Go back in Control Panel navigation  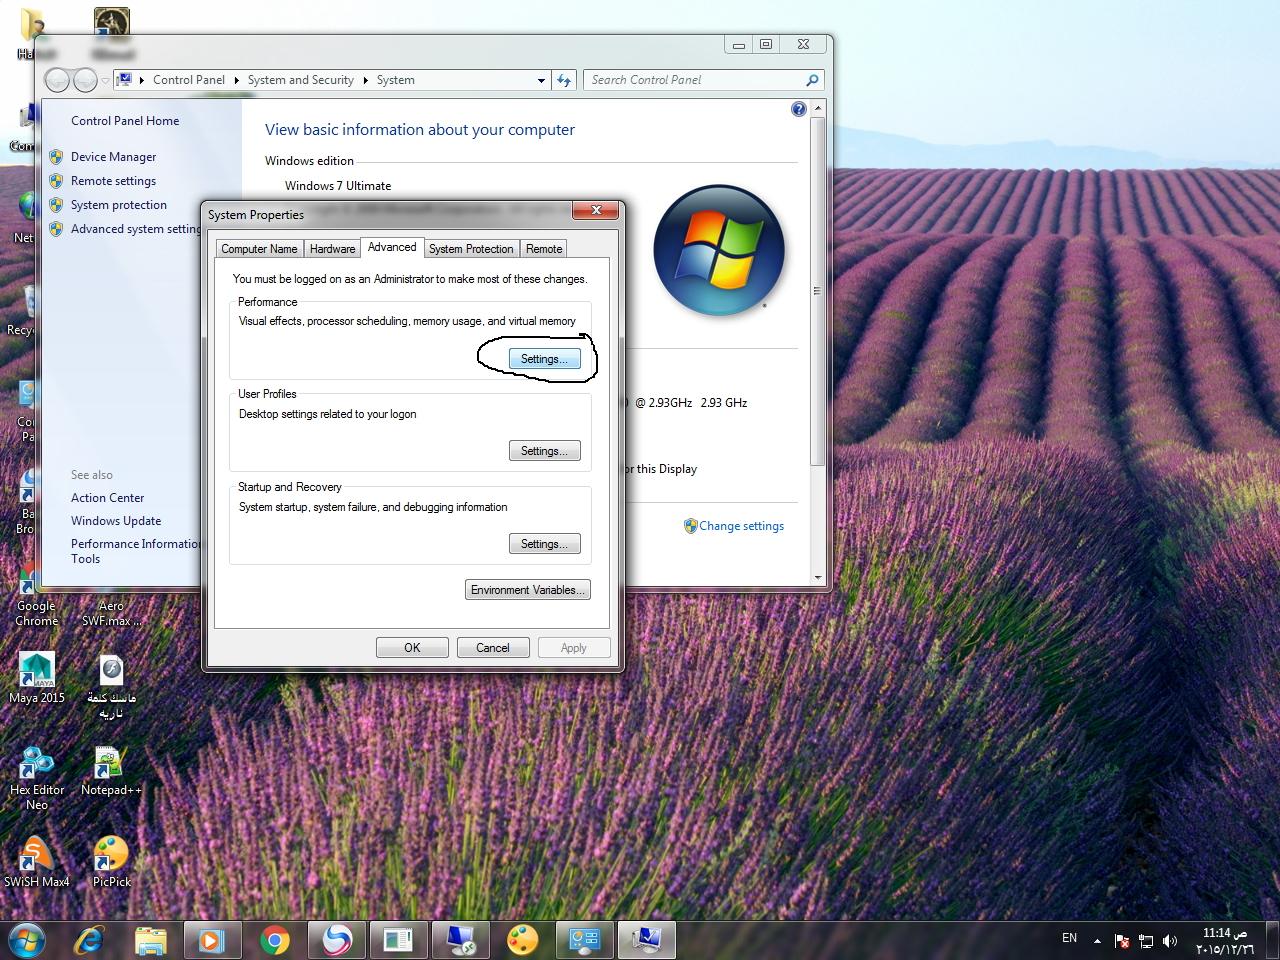(x=57, y=80)
